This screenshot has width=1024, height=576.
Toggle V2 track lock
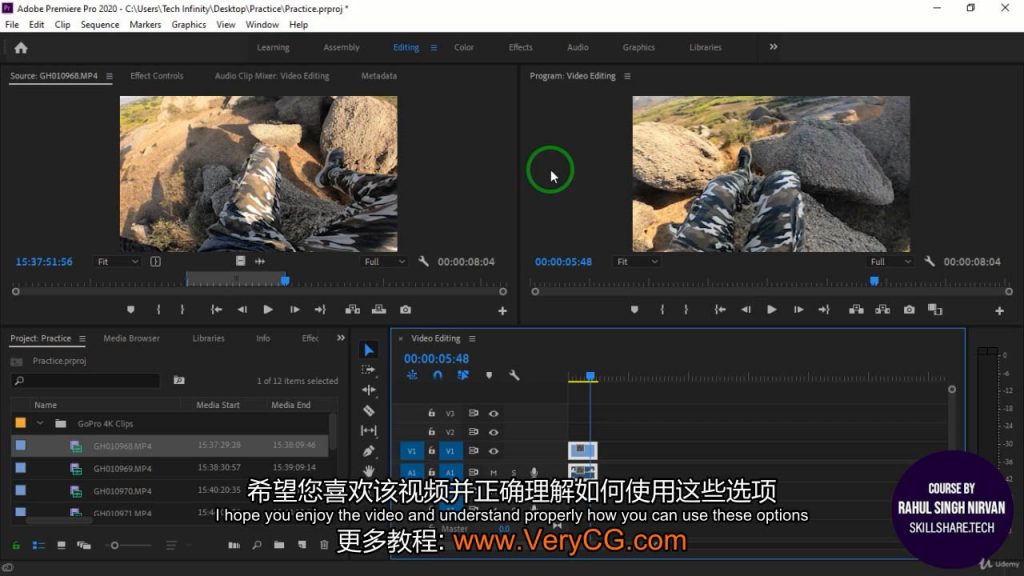coord(432,432)
